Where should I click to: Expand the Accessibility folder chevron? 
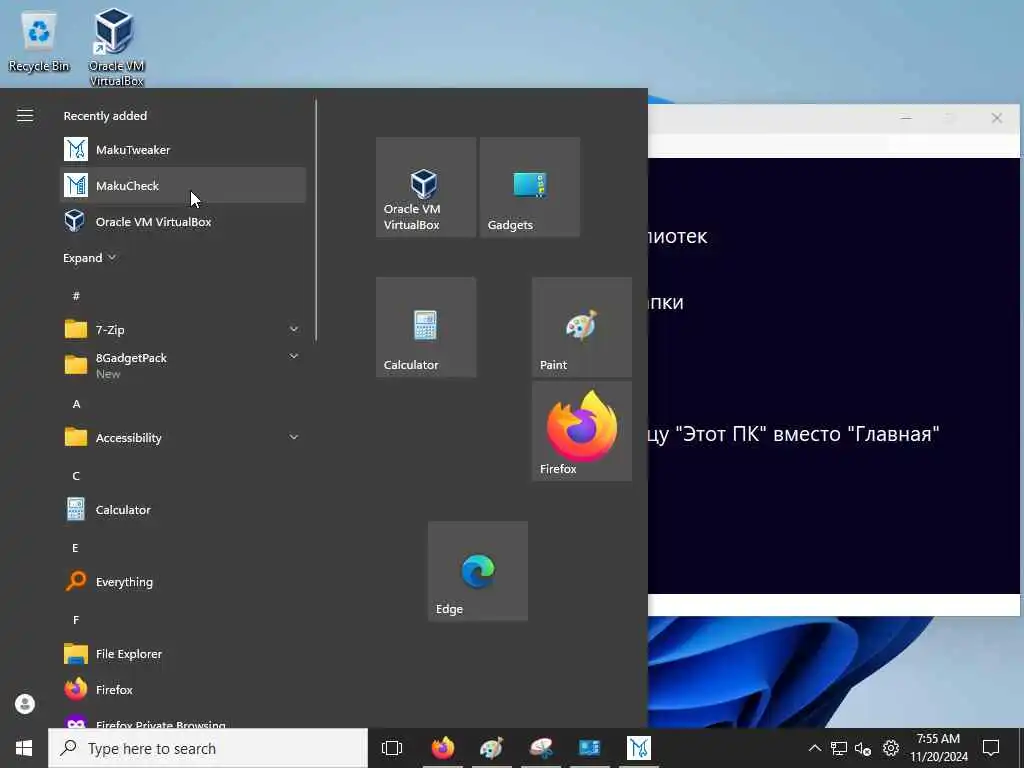tap(294, 437)
